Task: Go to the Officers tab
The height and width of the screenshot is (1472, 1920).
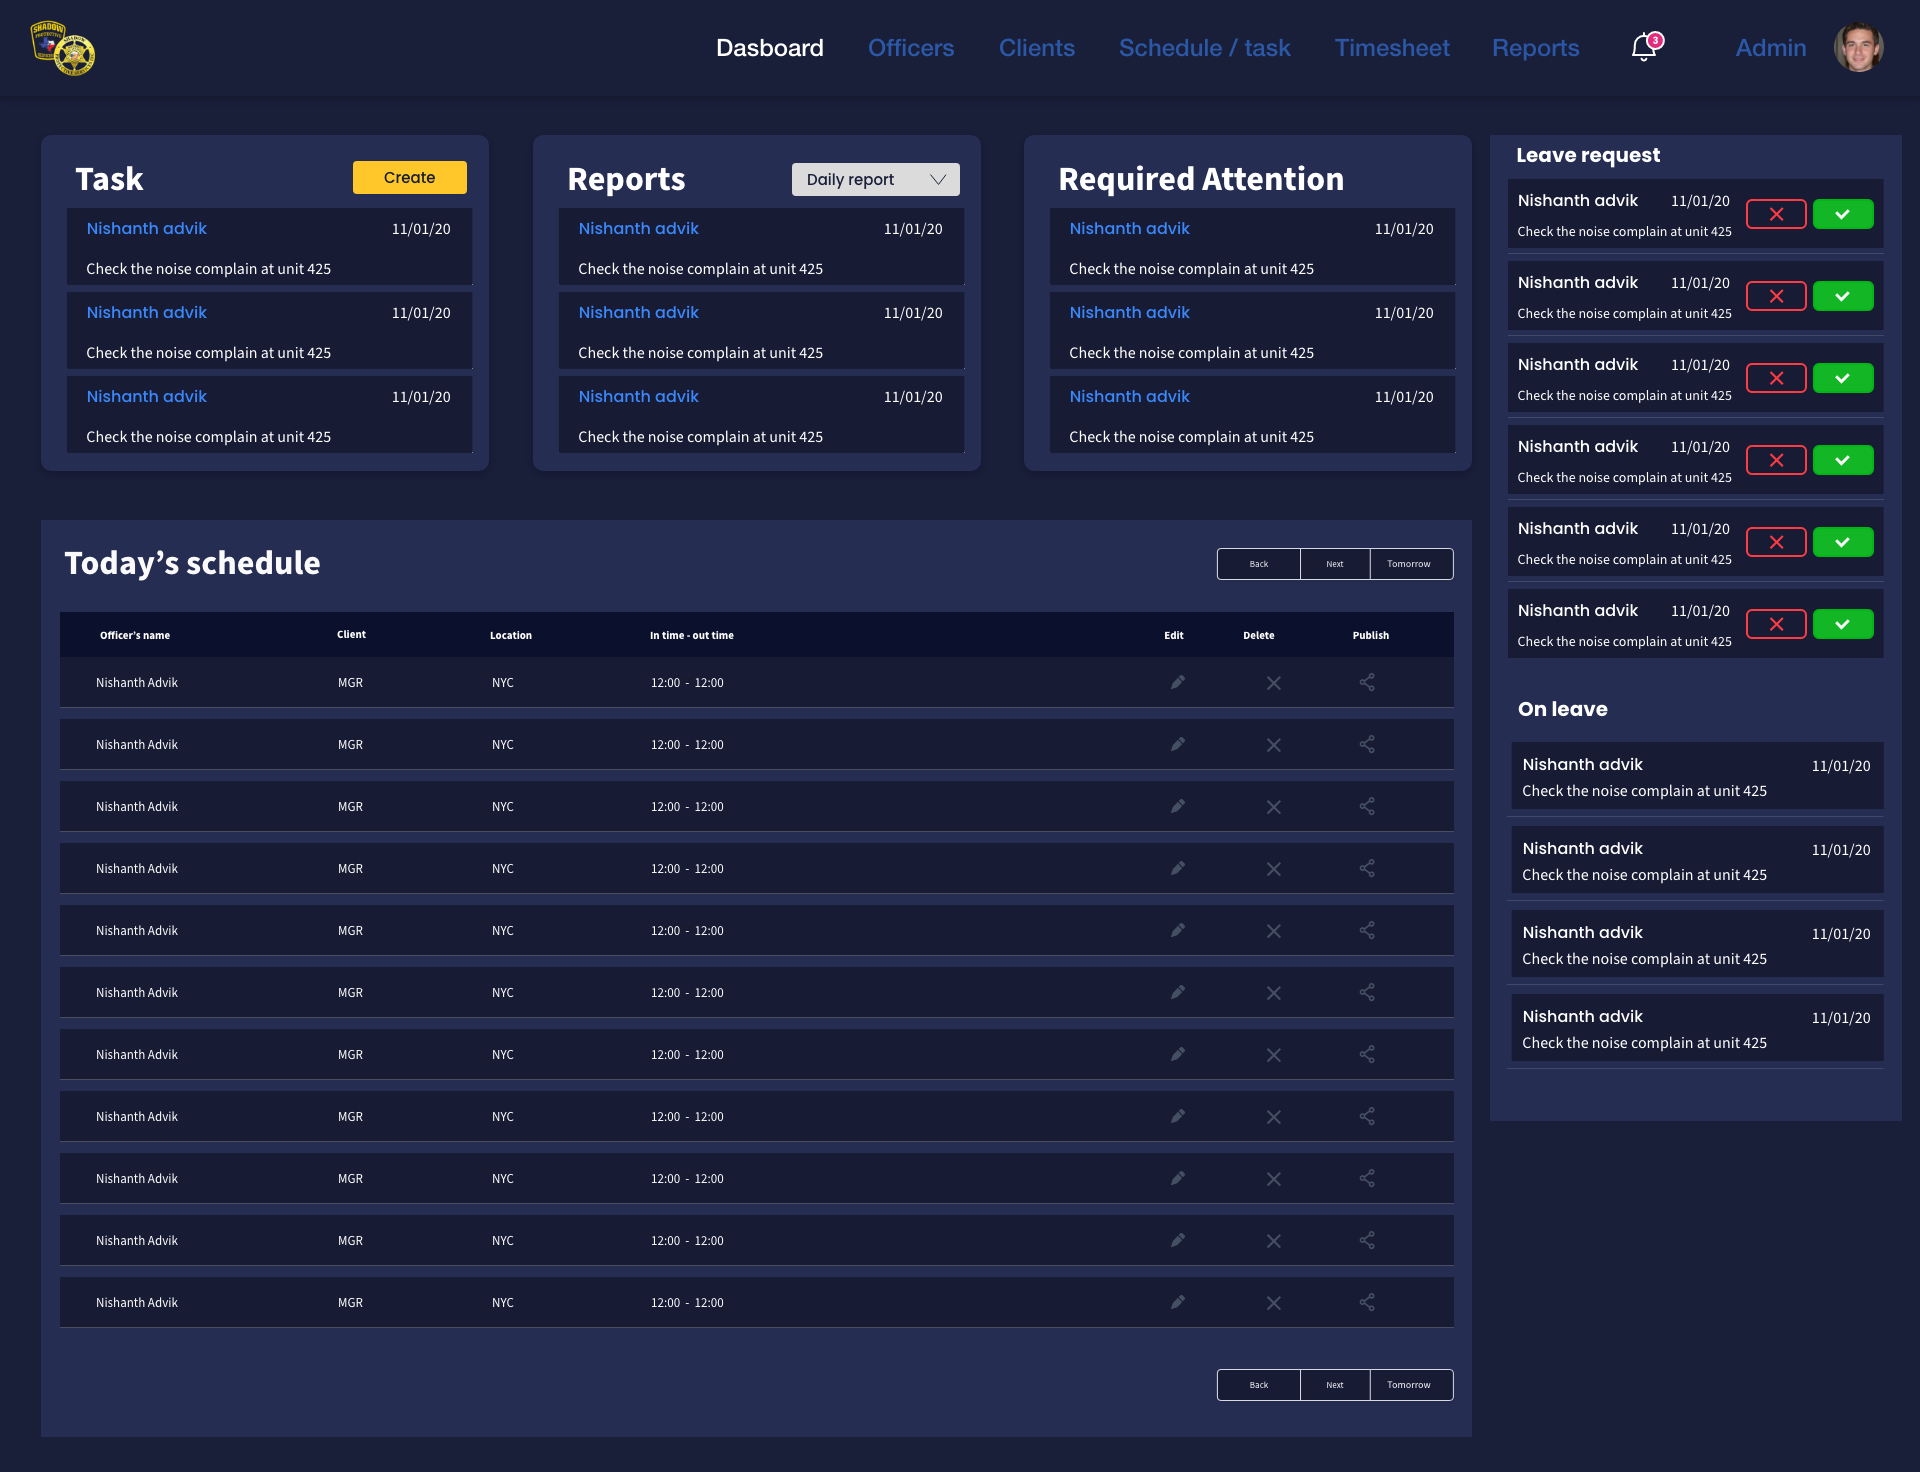Action: click(910, 48)
